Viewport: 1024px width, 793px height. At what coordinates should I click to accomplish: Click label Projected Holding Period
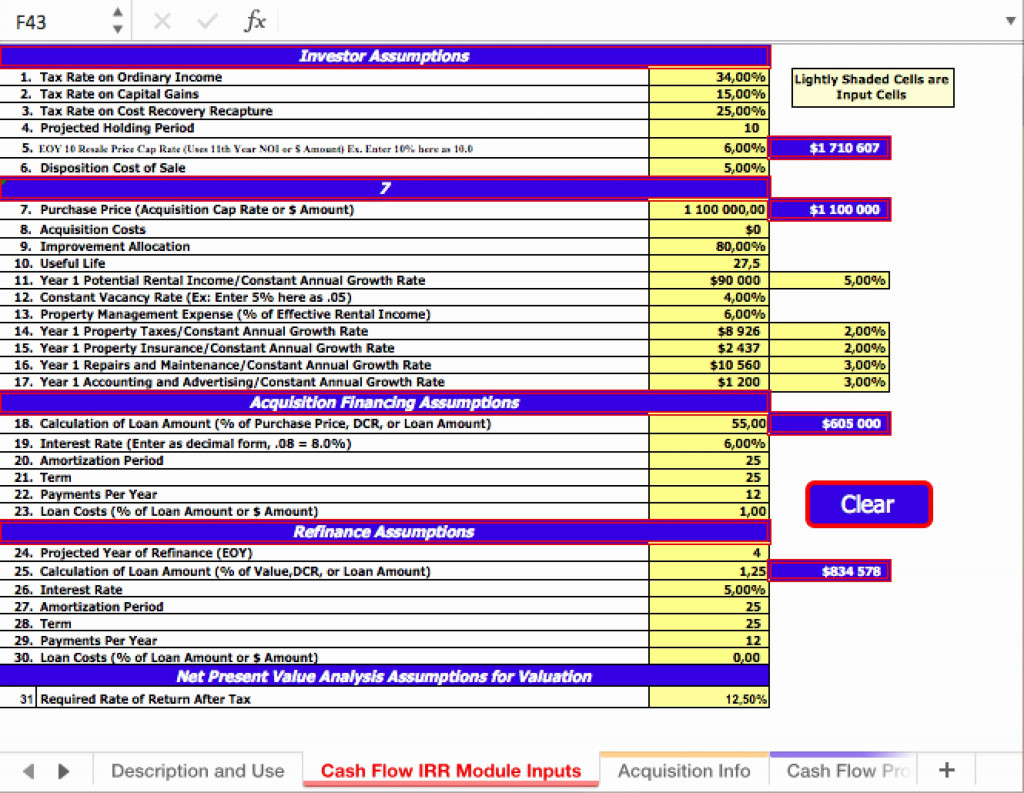[117, 128]
